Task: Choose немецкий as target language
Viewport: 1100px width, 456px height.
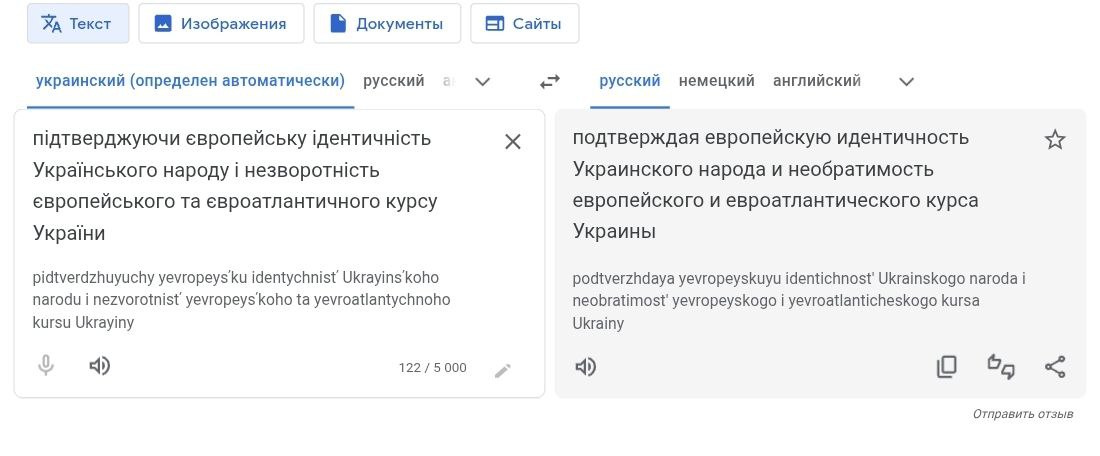Action: 716,81
